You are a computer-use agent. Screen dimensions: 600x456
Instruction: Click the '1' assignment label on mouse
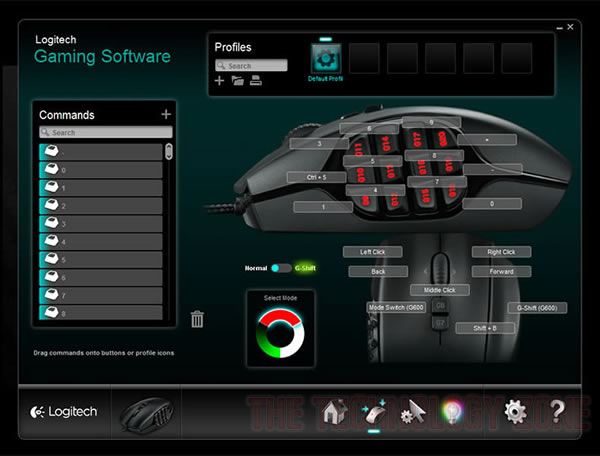323,207
